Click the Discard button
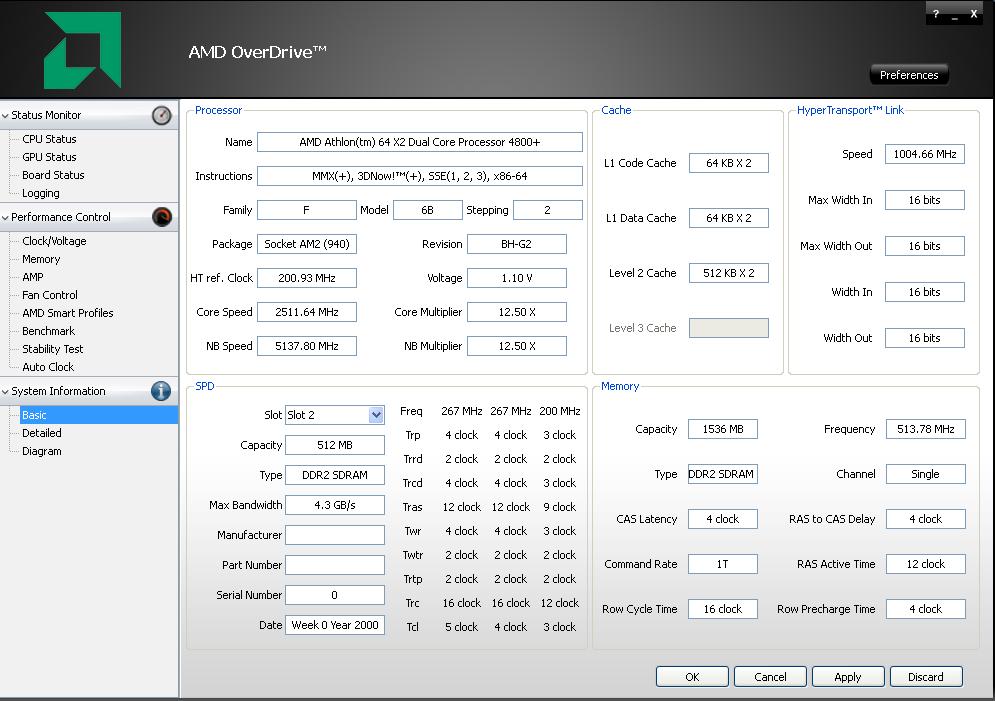 [926, 677]
